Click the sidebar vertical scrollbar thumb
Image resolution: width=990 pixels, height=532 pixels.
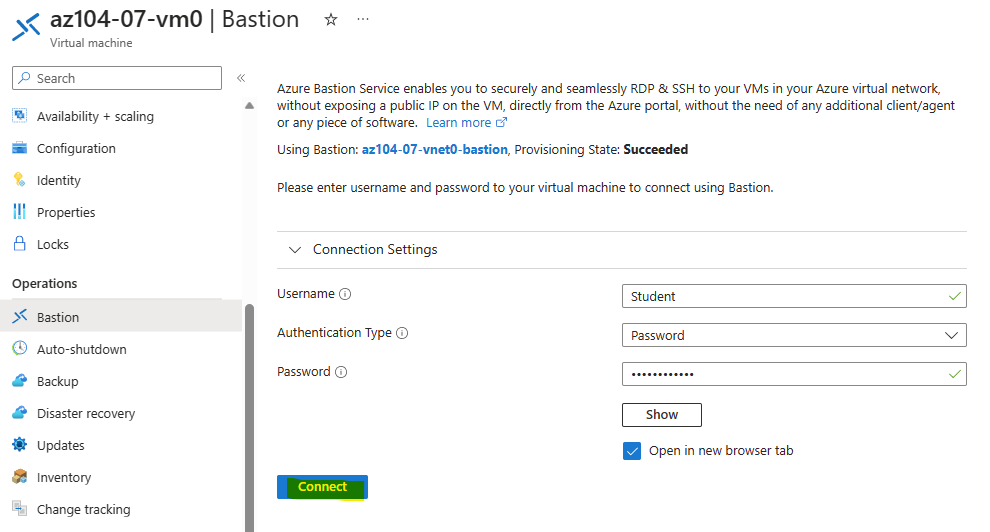249,418
